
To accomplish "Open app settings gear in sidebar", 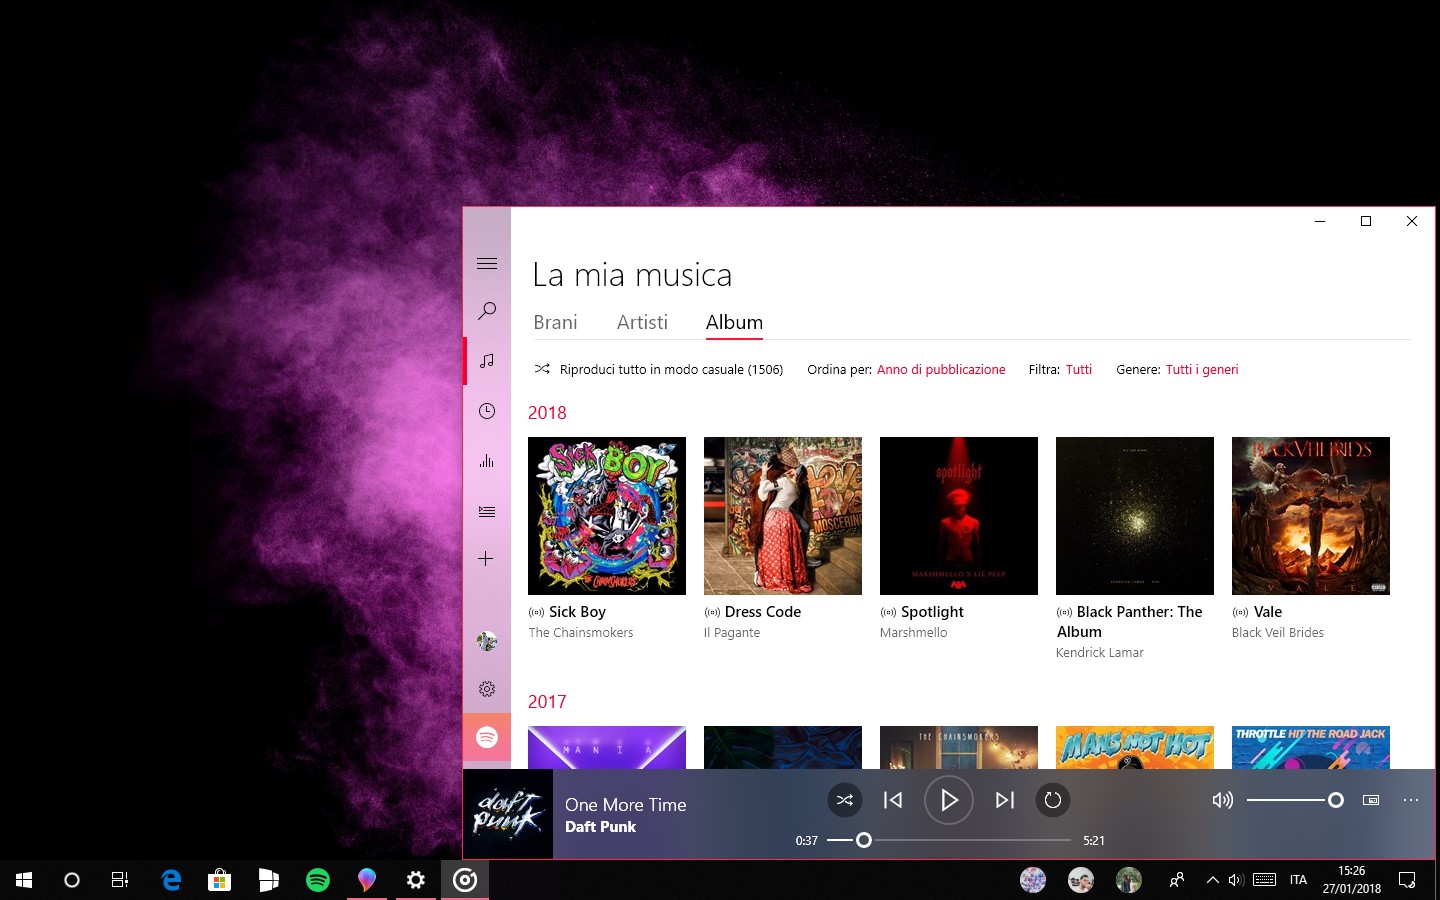I will [x=487, y=689].
